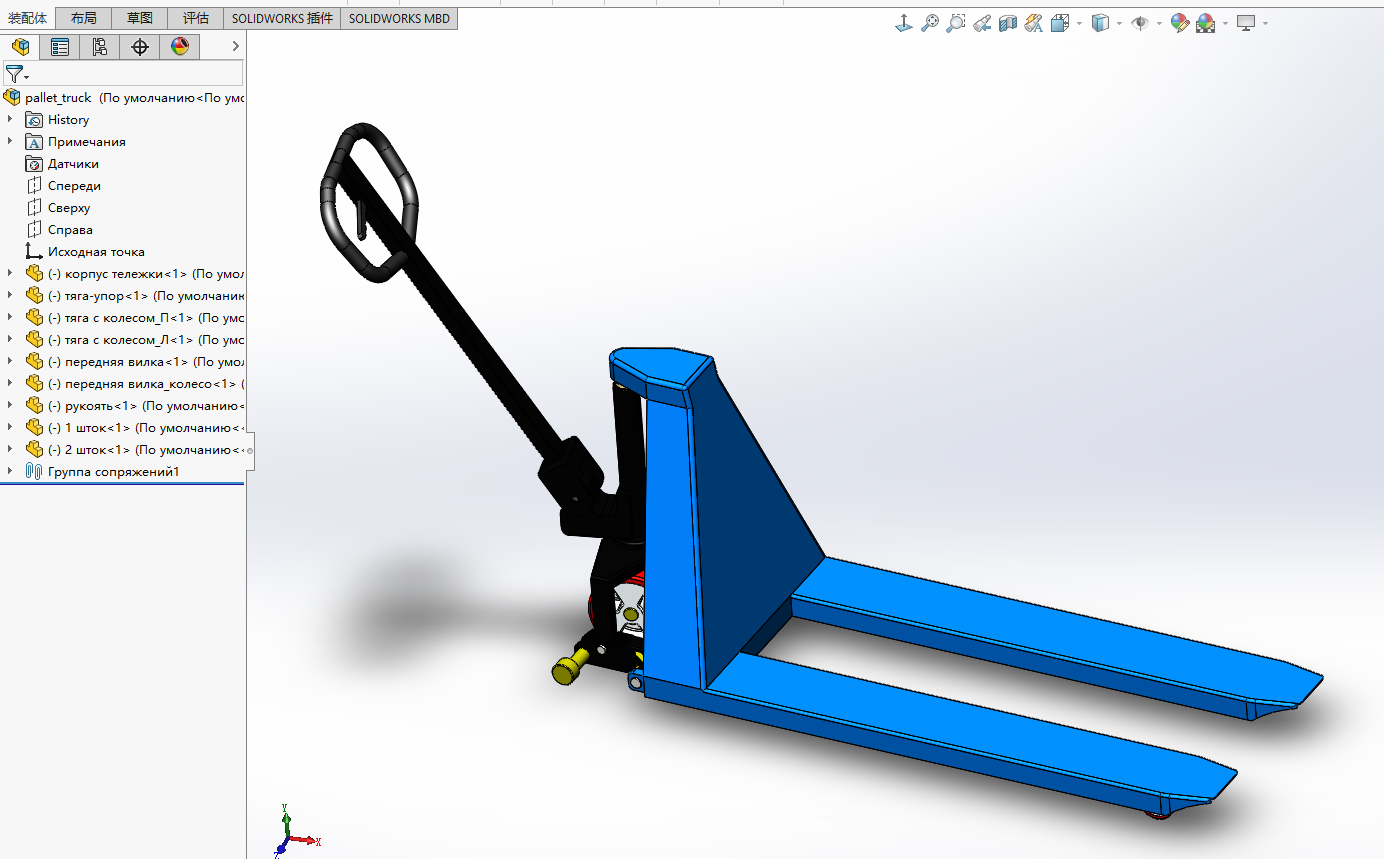Expand the Группа сопряжений1 mates group
Viewport: 1384px width, 859px height.
click(10, 471)
